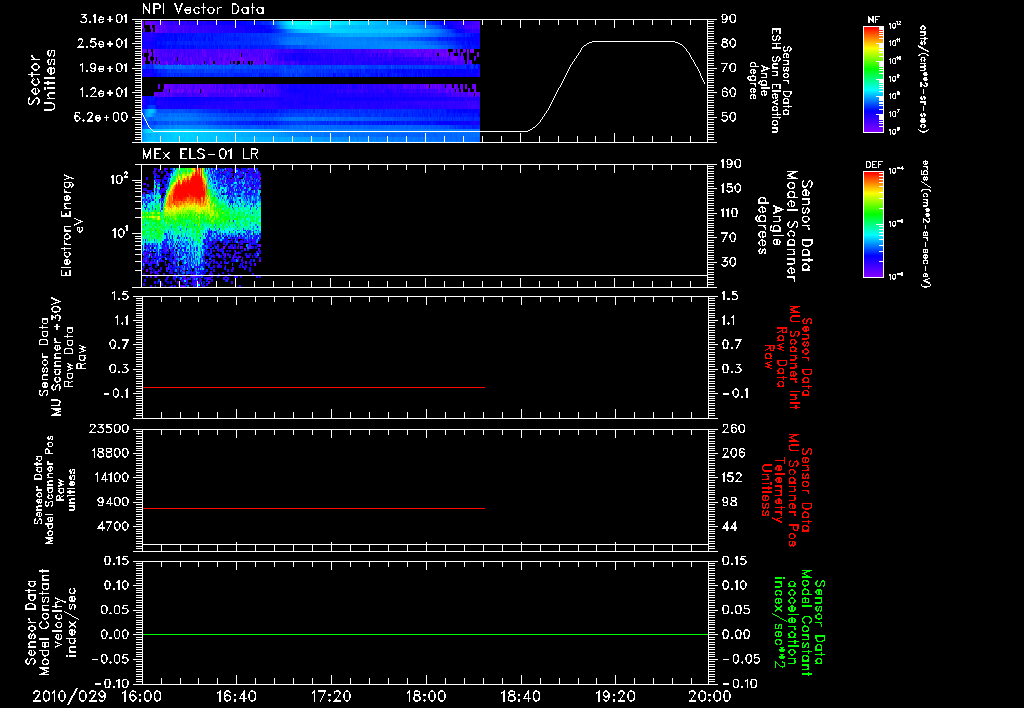Click the "90" sun elevation tick value
The height and width of the screenshot is (708, 1024).
[x=728, y=19]
